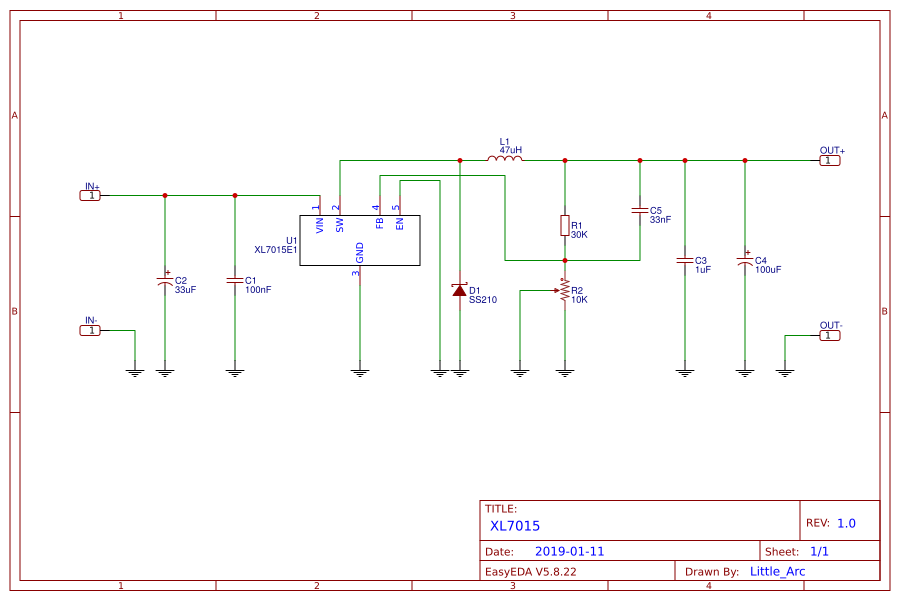Click the XL7015 title text

click(514, 525)
